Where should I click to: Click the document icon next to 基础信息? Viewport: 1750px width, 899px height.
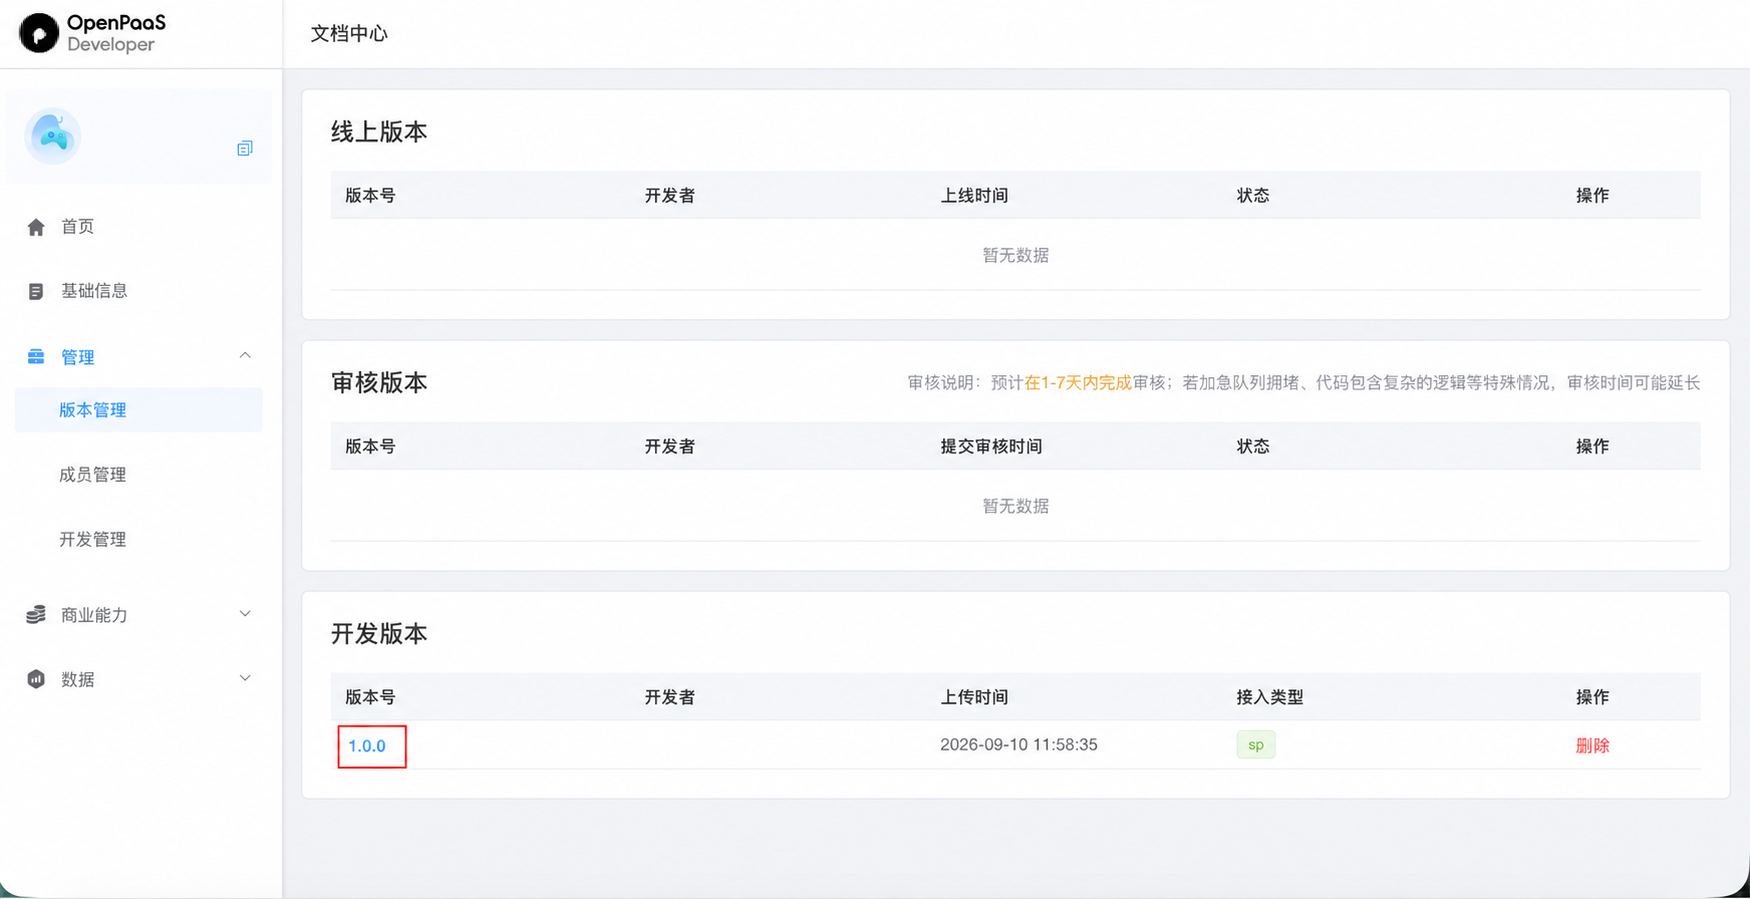click(x=36, y=291)
